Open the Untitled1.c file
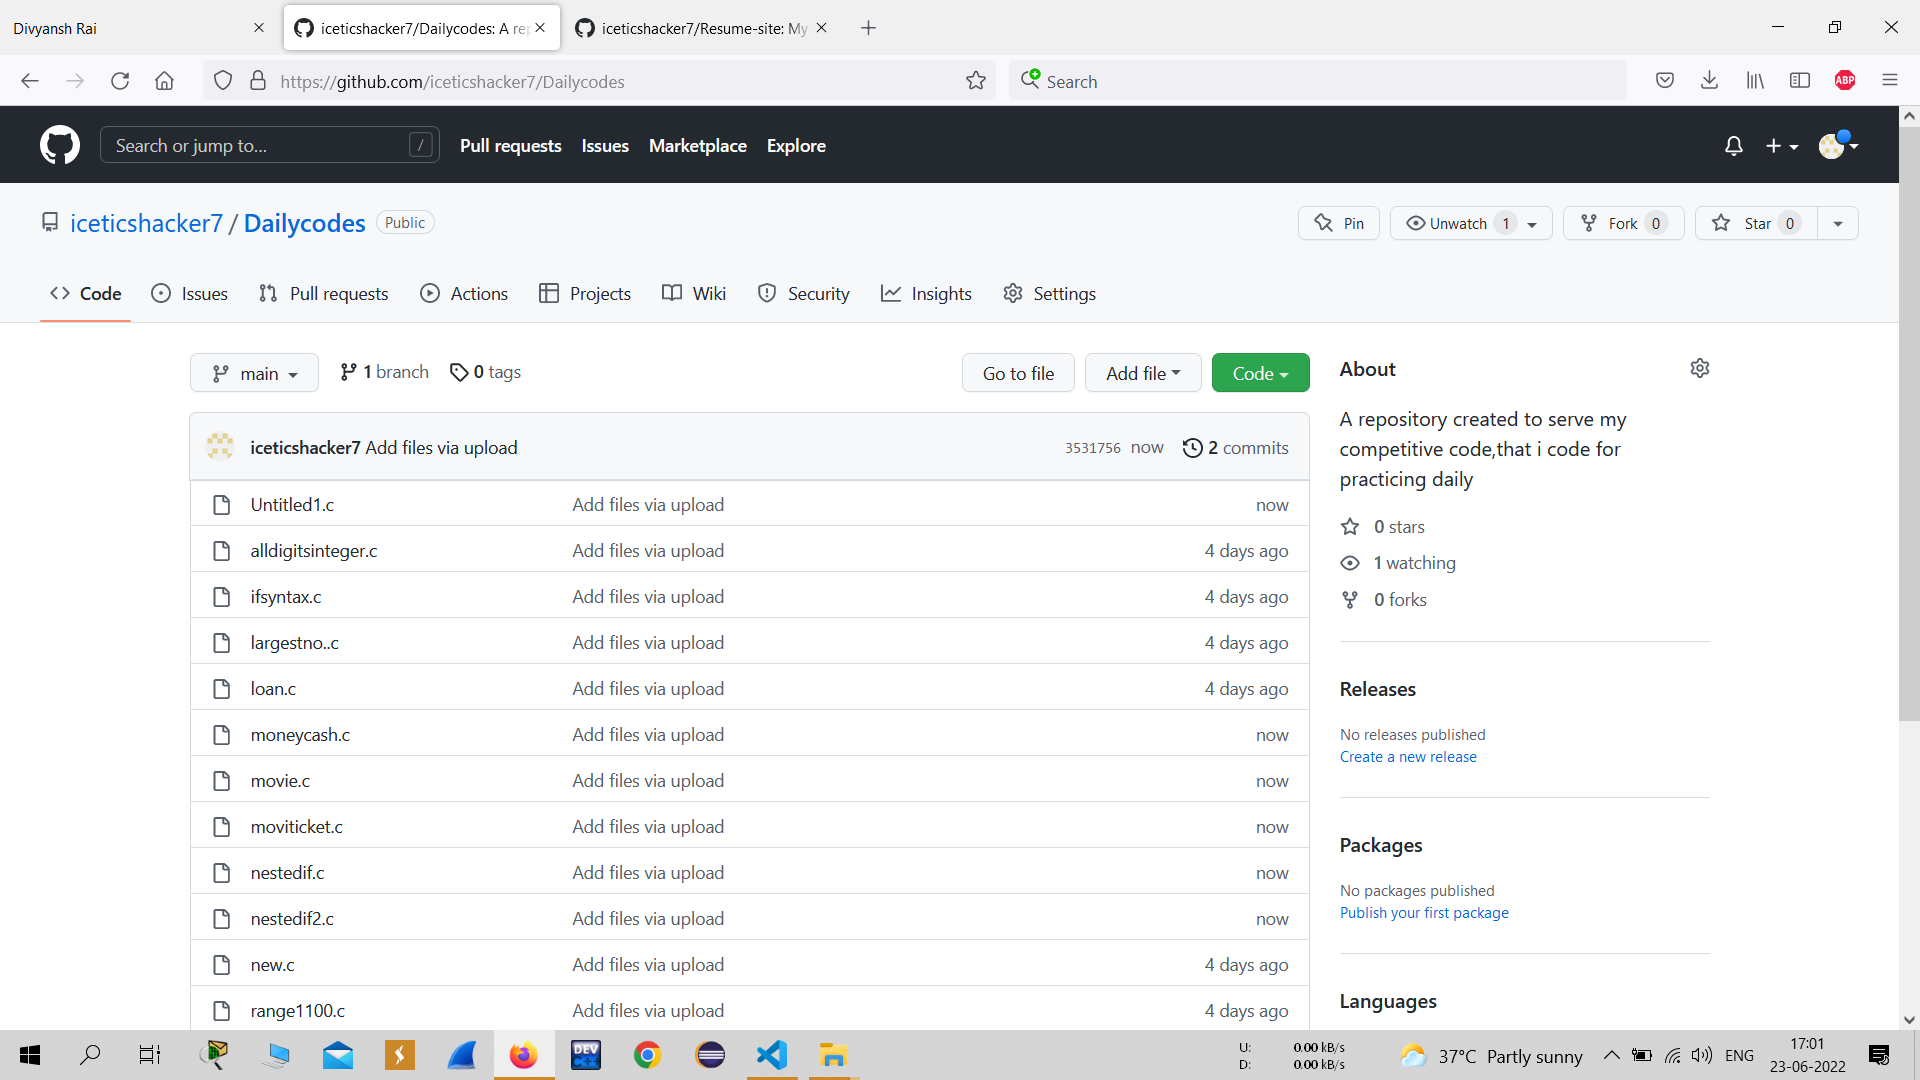1920x1080 pixels. click(292, 505)
